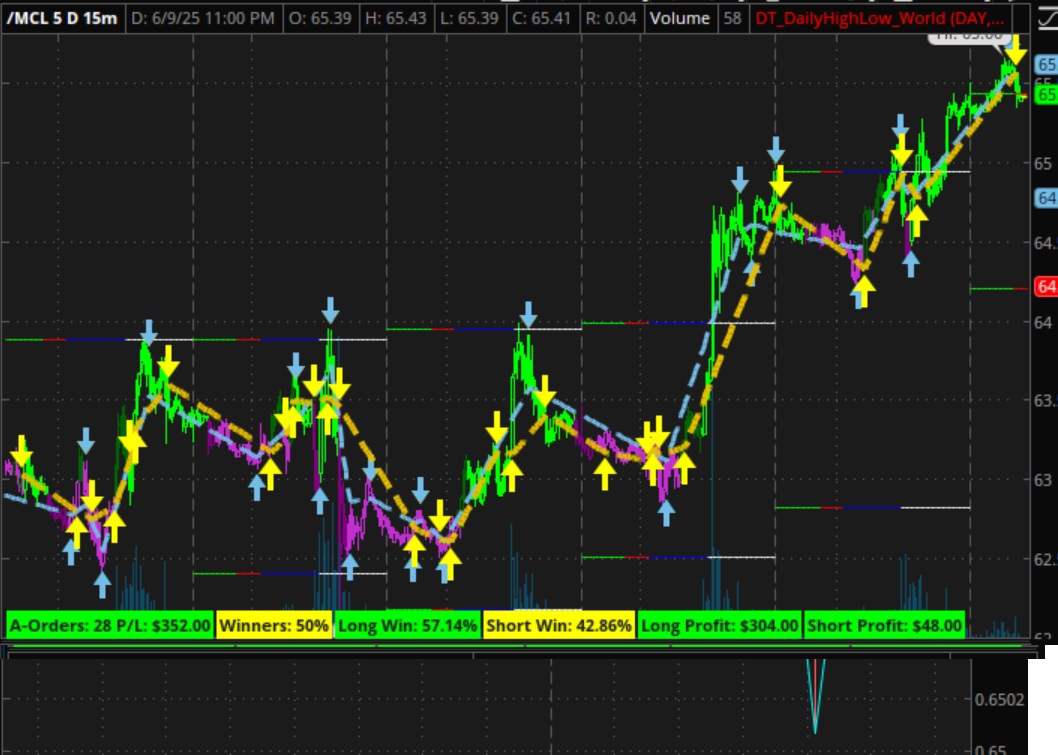
Task: Click the 65 price axis label
Action: point(1043,163)
